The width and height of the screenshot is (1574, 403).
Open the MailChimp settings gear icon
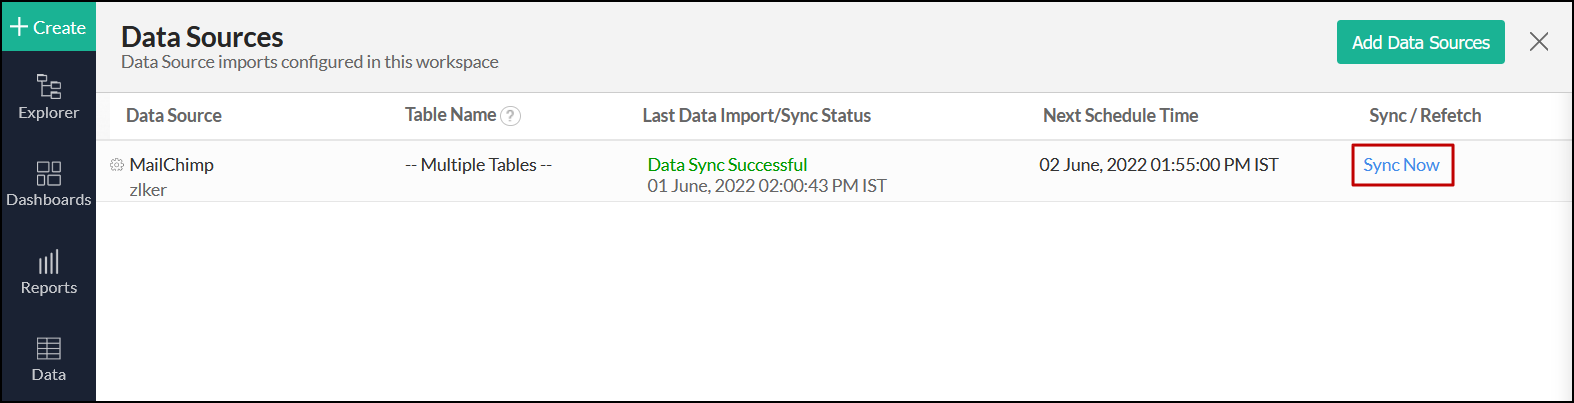tap(117, 165)
